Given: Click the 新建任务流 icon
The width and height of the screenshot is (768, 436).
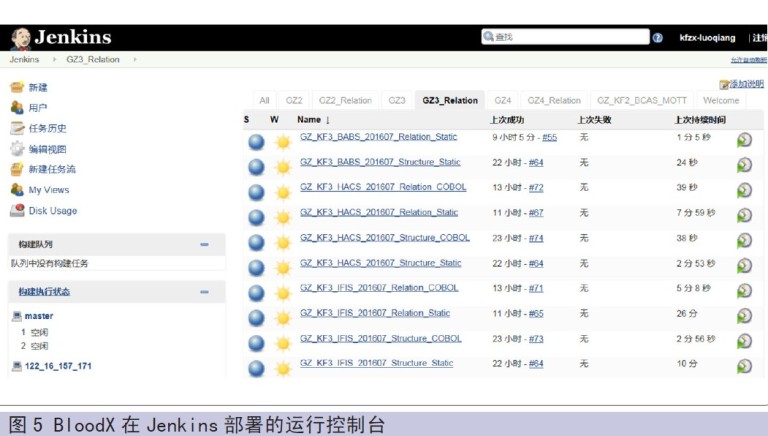Looking at the screenshot, I should 17,170.
